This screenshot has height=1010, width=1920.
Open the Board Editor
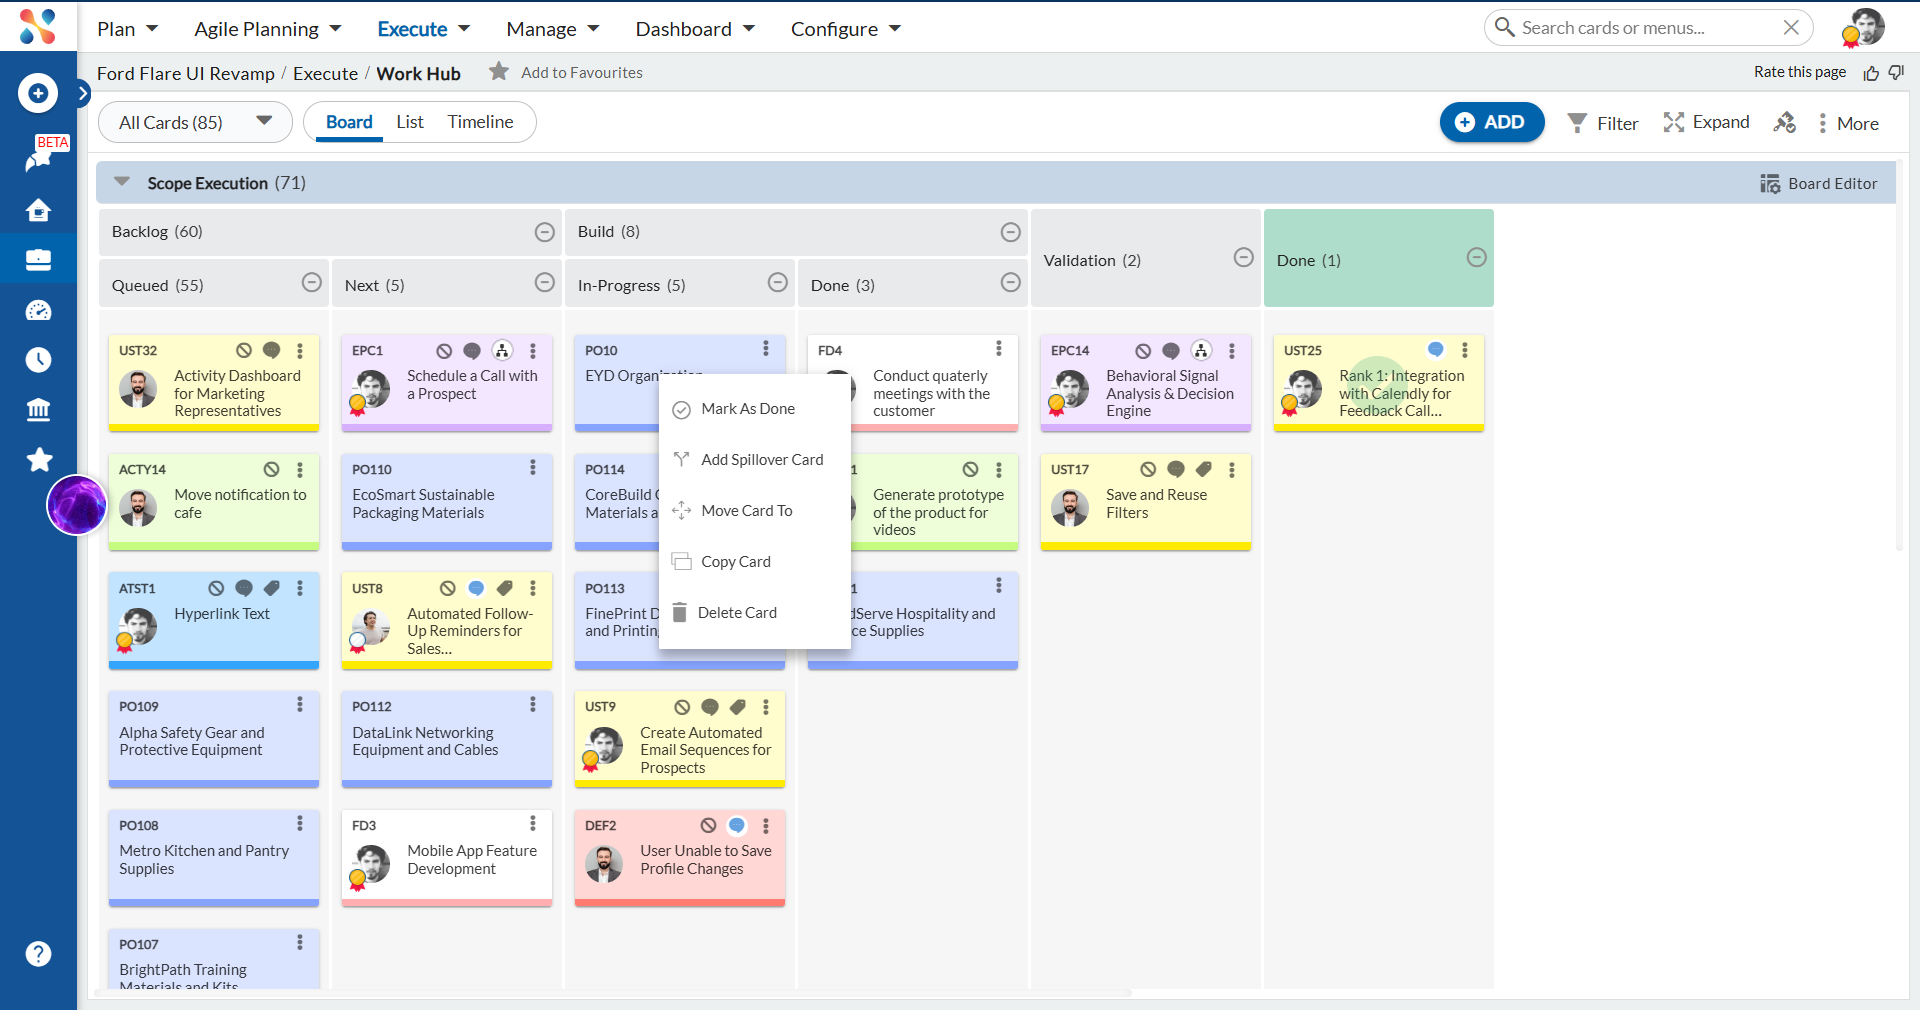click(x=1819, y=184)
